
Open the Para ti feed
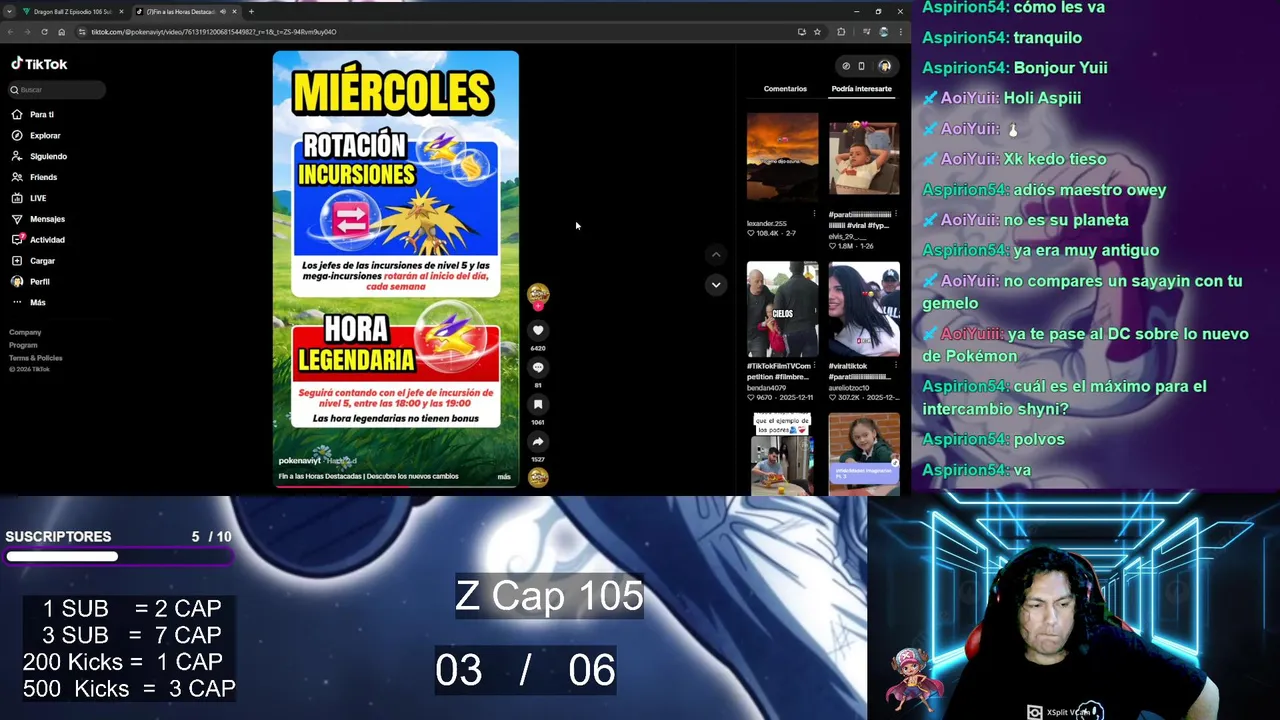33,115
